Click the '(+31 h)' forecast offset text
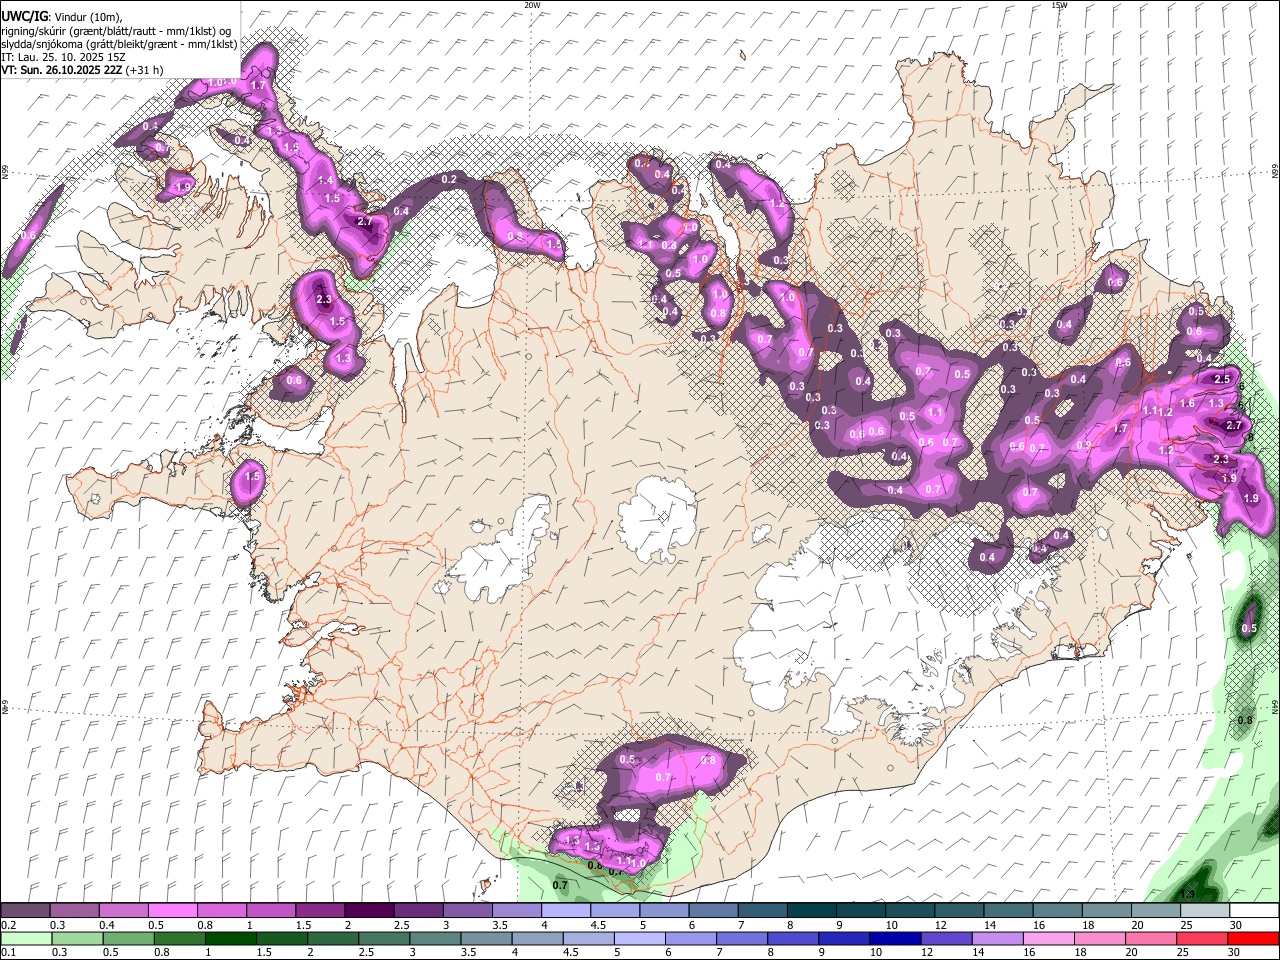 (145, 70)
